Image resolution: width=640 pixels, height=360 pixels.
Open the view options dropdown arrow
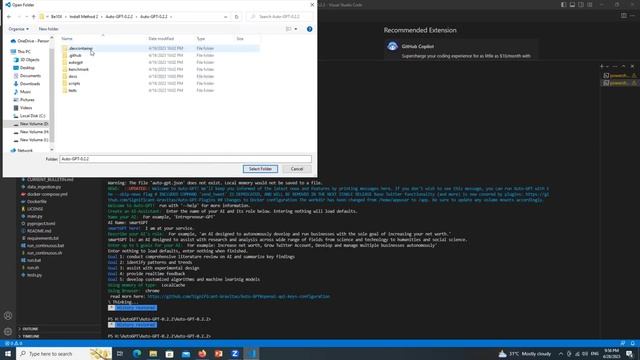[296, 29]
